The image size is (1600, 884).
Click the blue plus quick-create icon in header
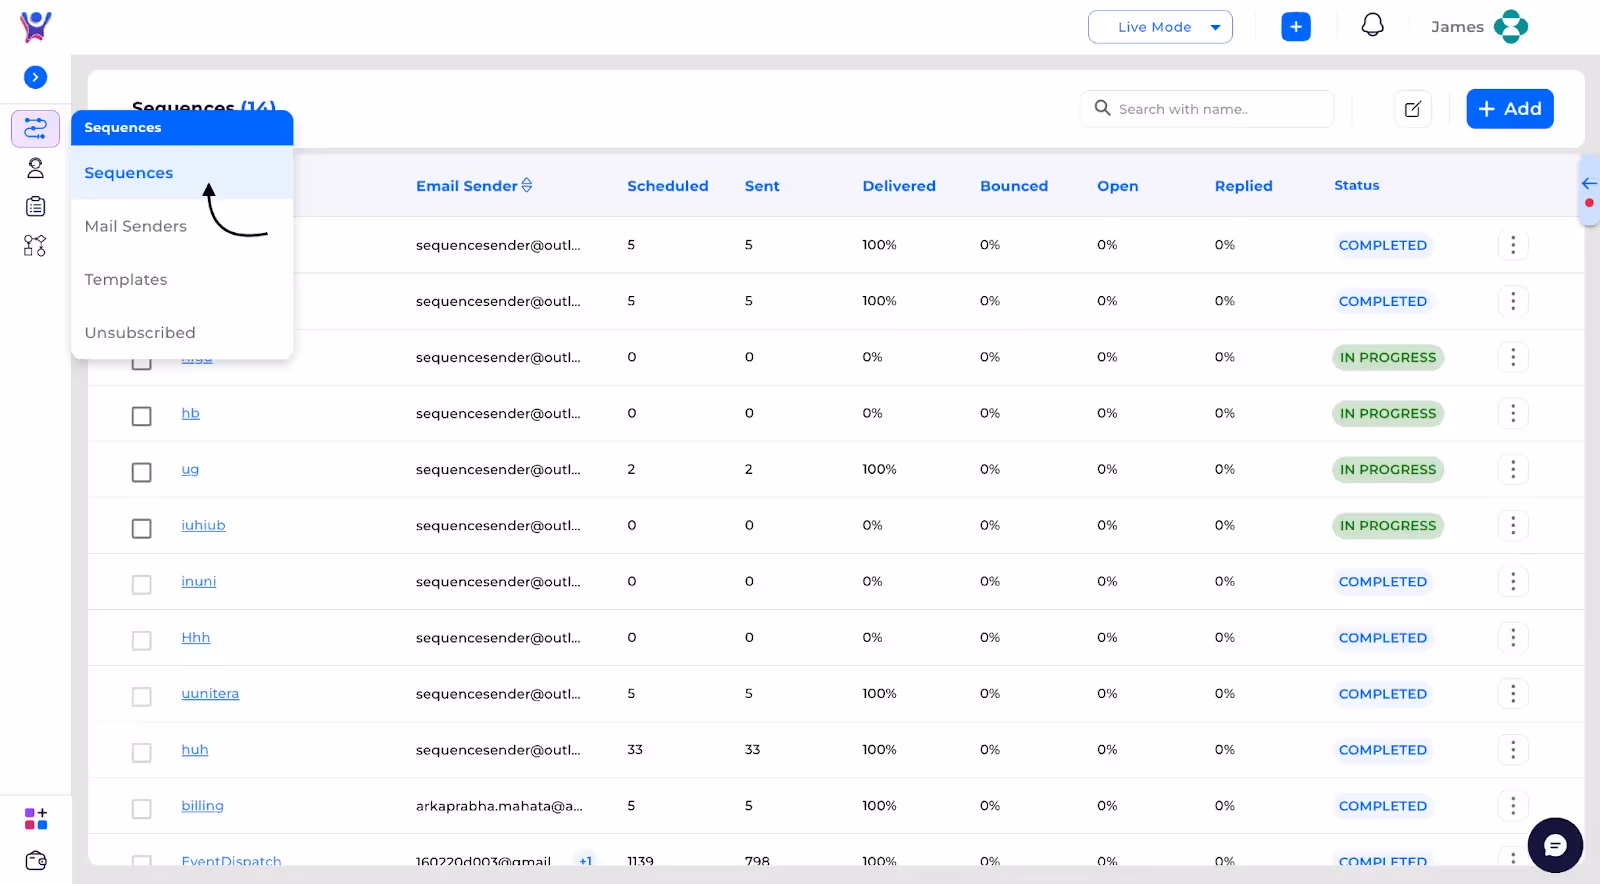coord(1296,27)
